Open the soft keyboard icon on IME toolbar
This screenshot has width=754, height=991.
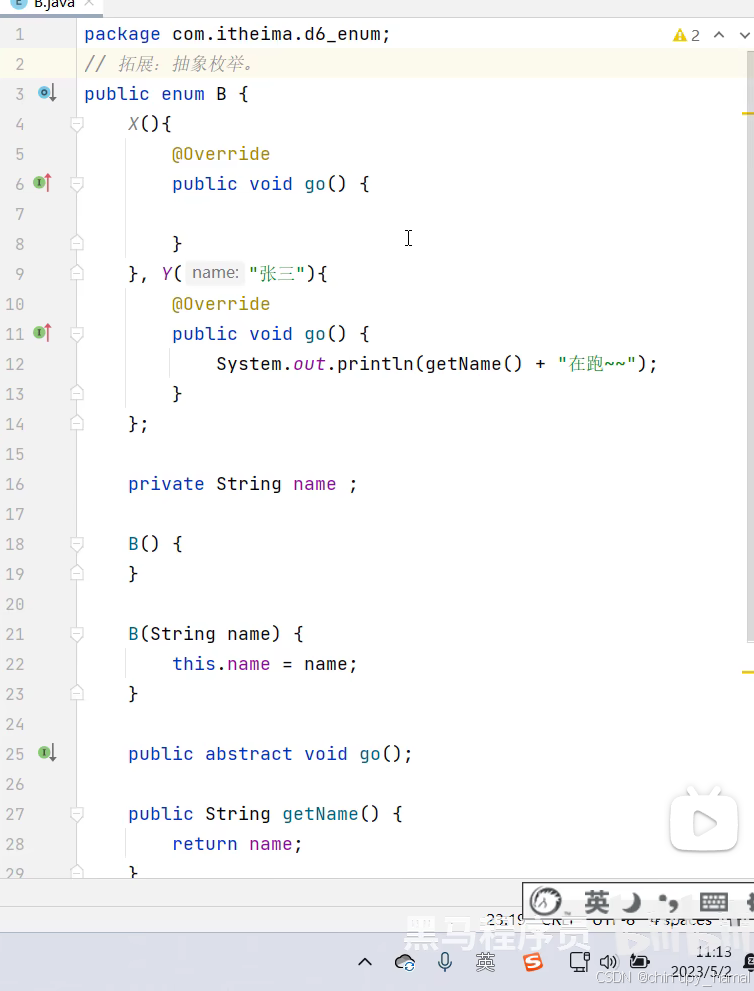click(714, 901)
